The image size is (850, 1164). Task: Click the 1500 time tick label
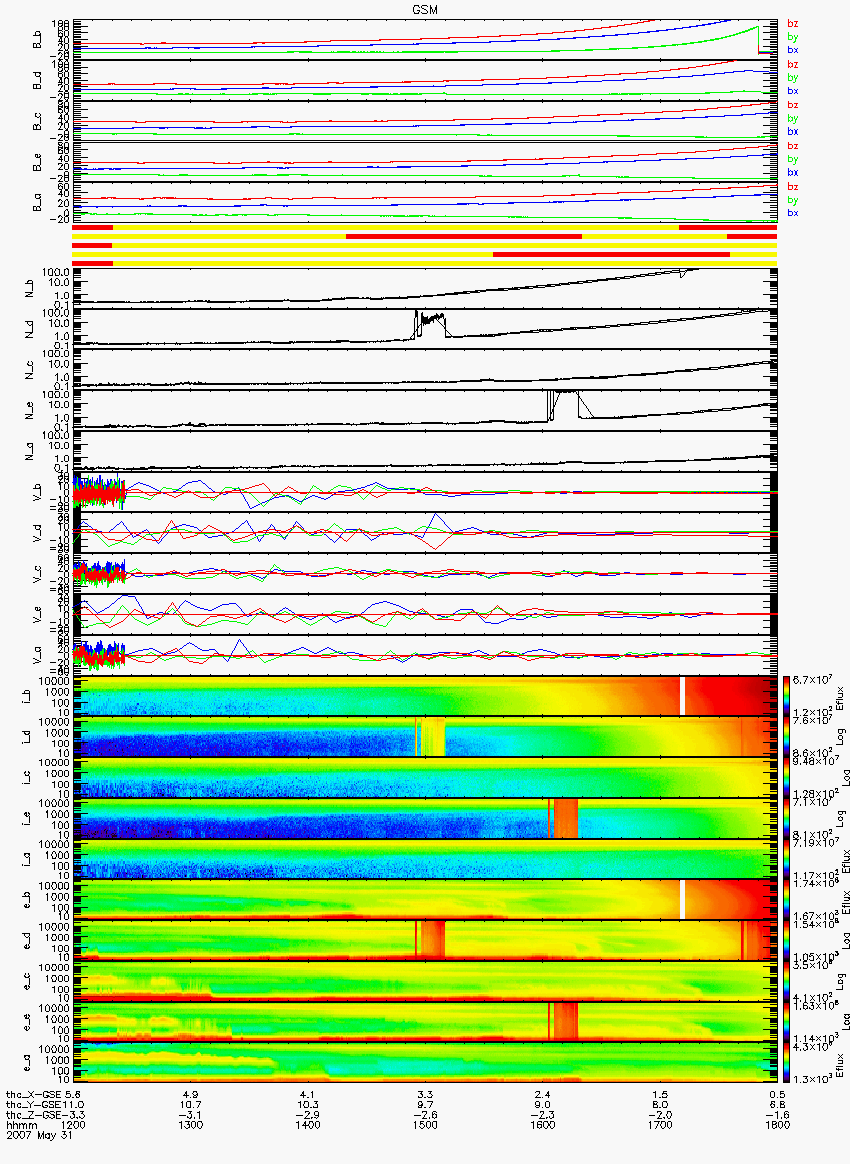coord(425,1125)
